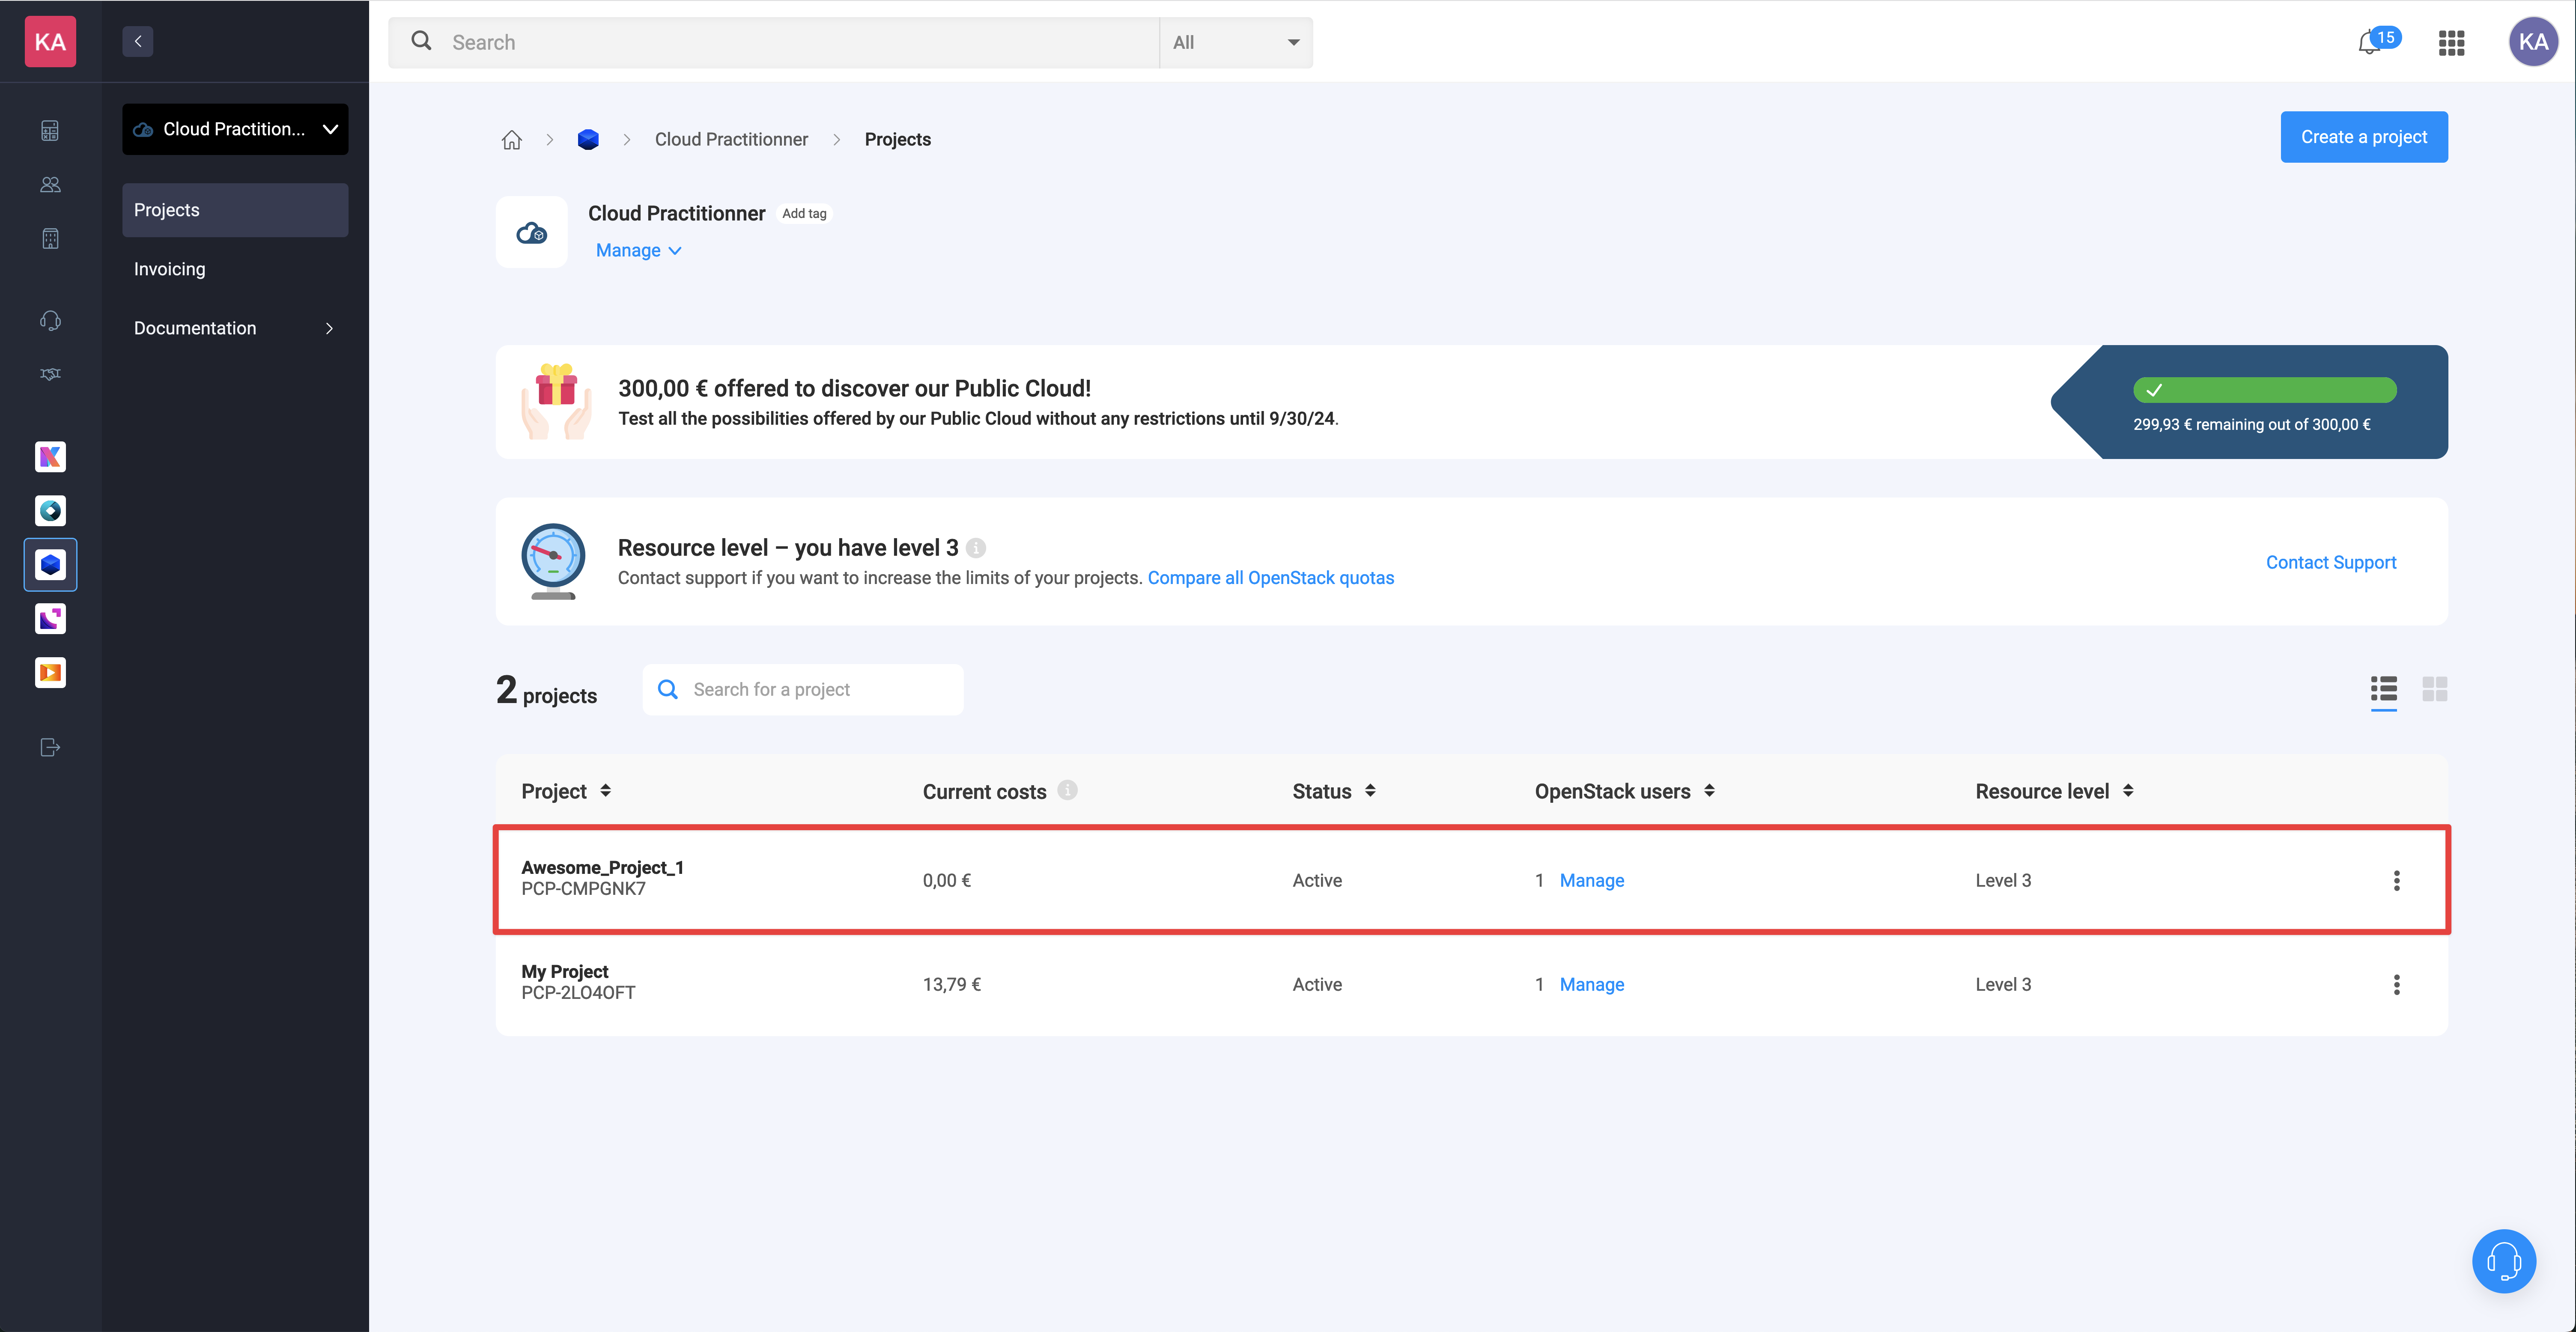This screenshot has height=1332, width=2576.
Task: Open the orange play app icon in rail
Action: [x=50, y=673]
